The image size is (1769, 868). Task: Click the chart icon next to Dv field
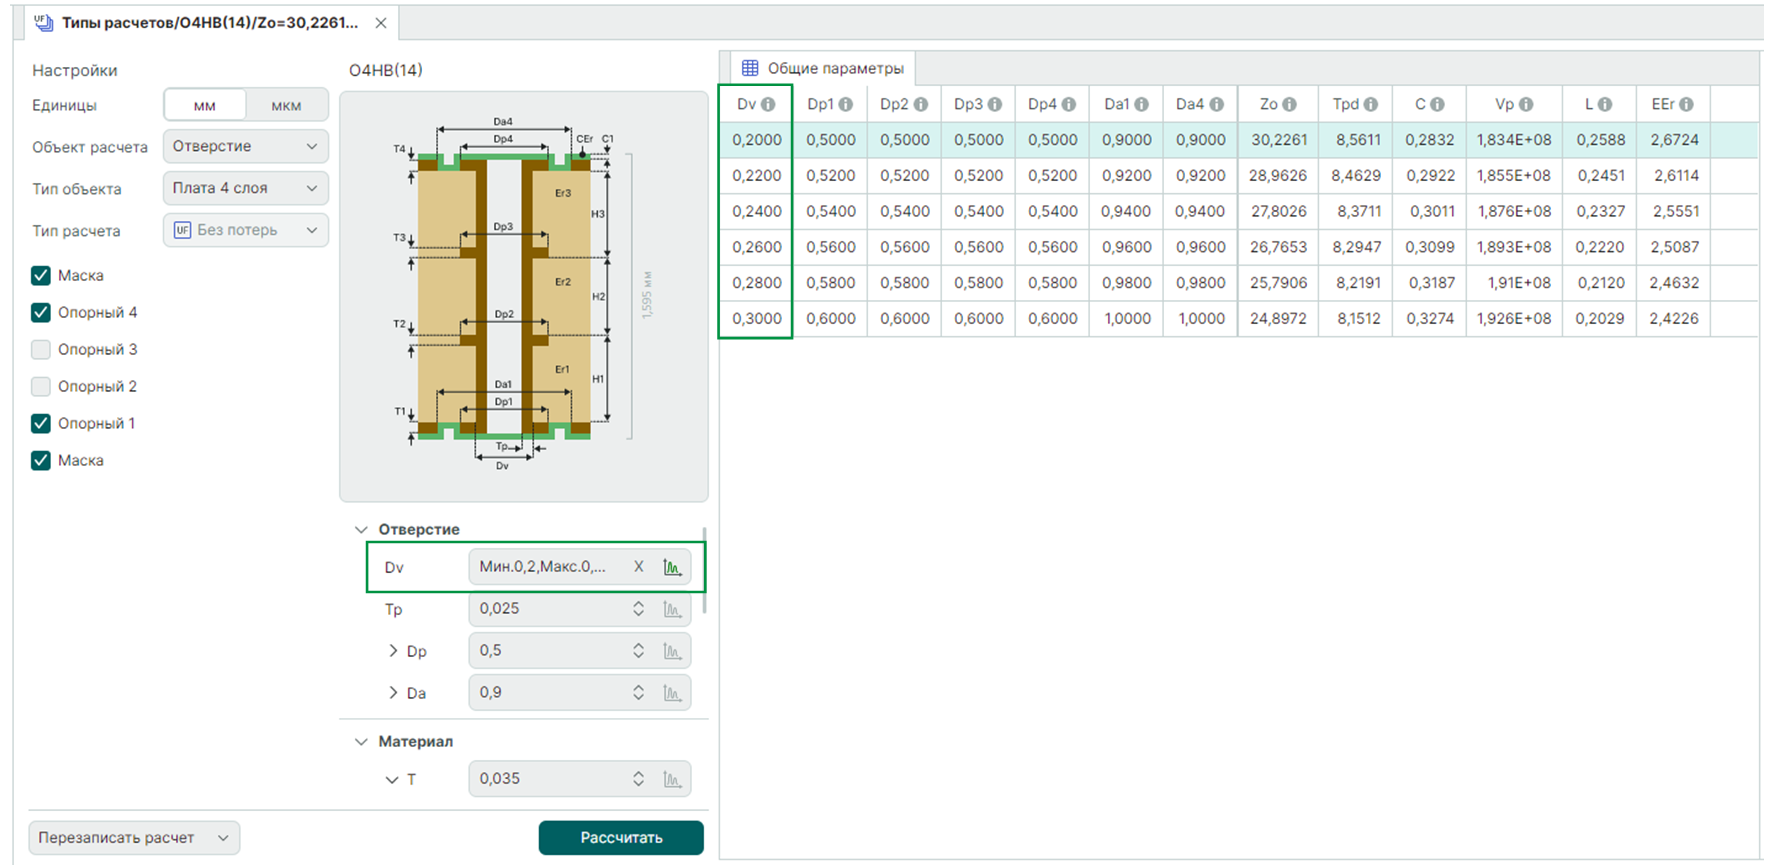[673, 567]
